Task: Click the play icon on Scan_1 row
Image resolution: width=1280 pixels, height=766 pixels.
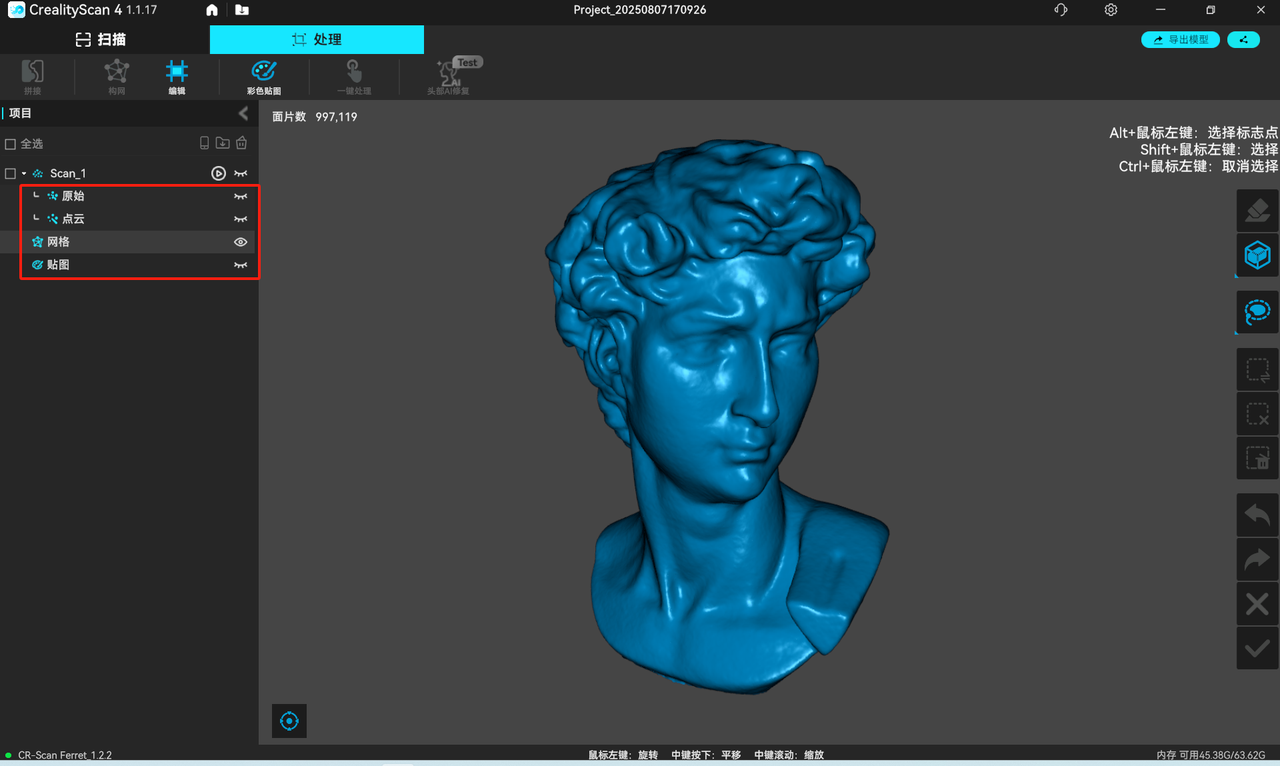Action: point(218,173)
